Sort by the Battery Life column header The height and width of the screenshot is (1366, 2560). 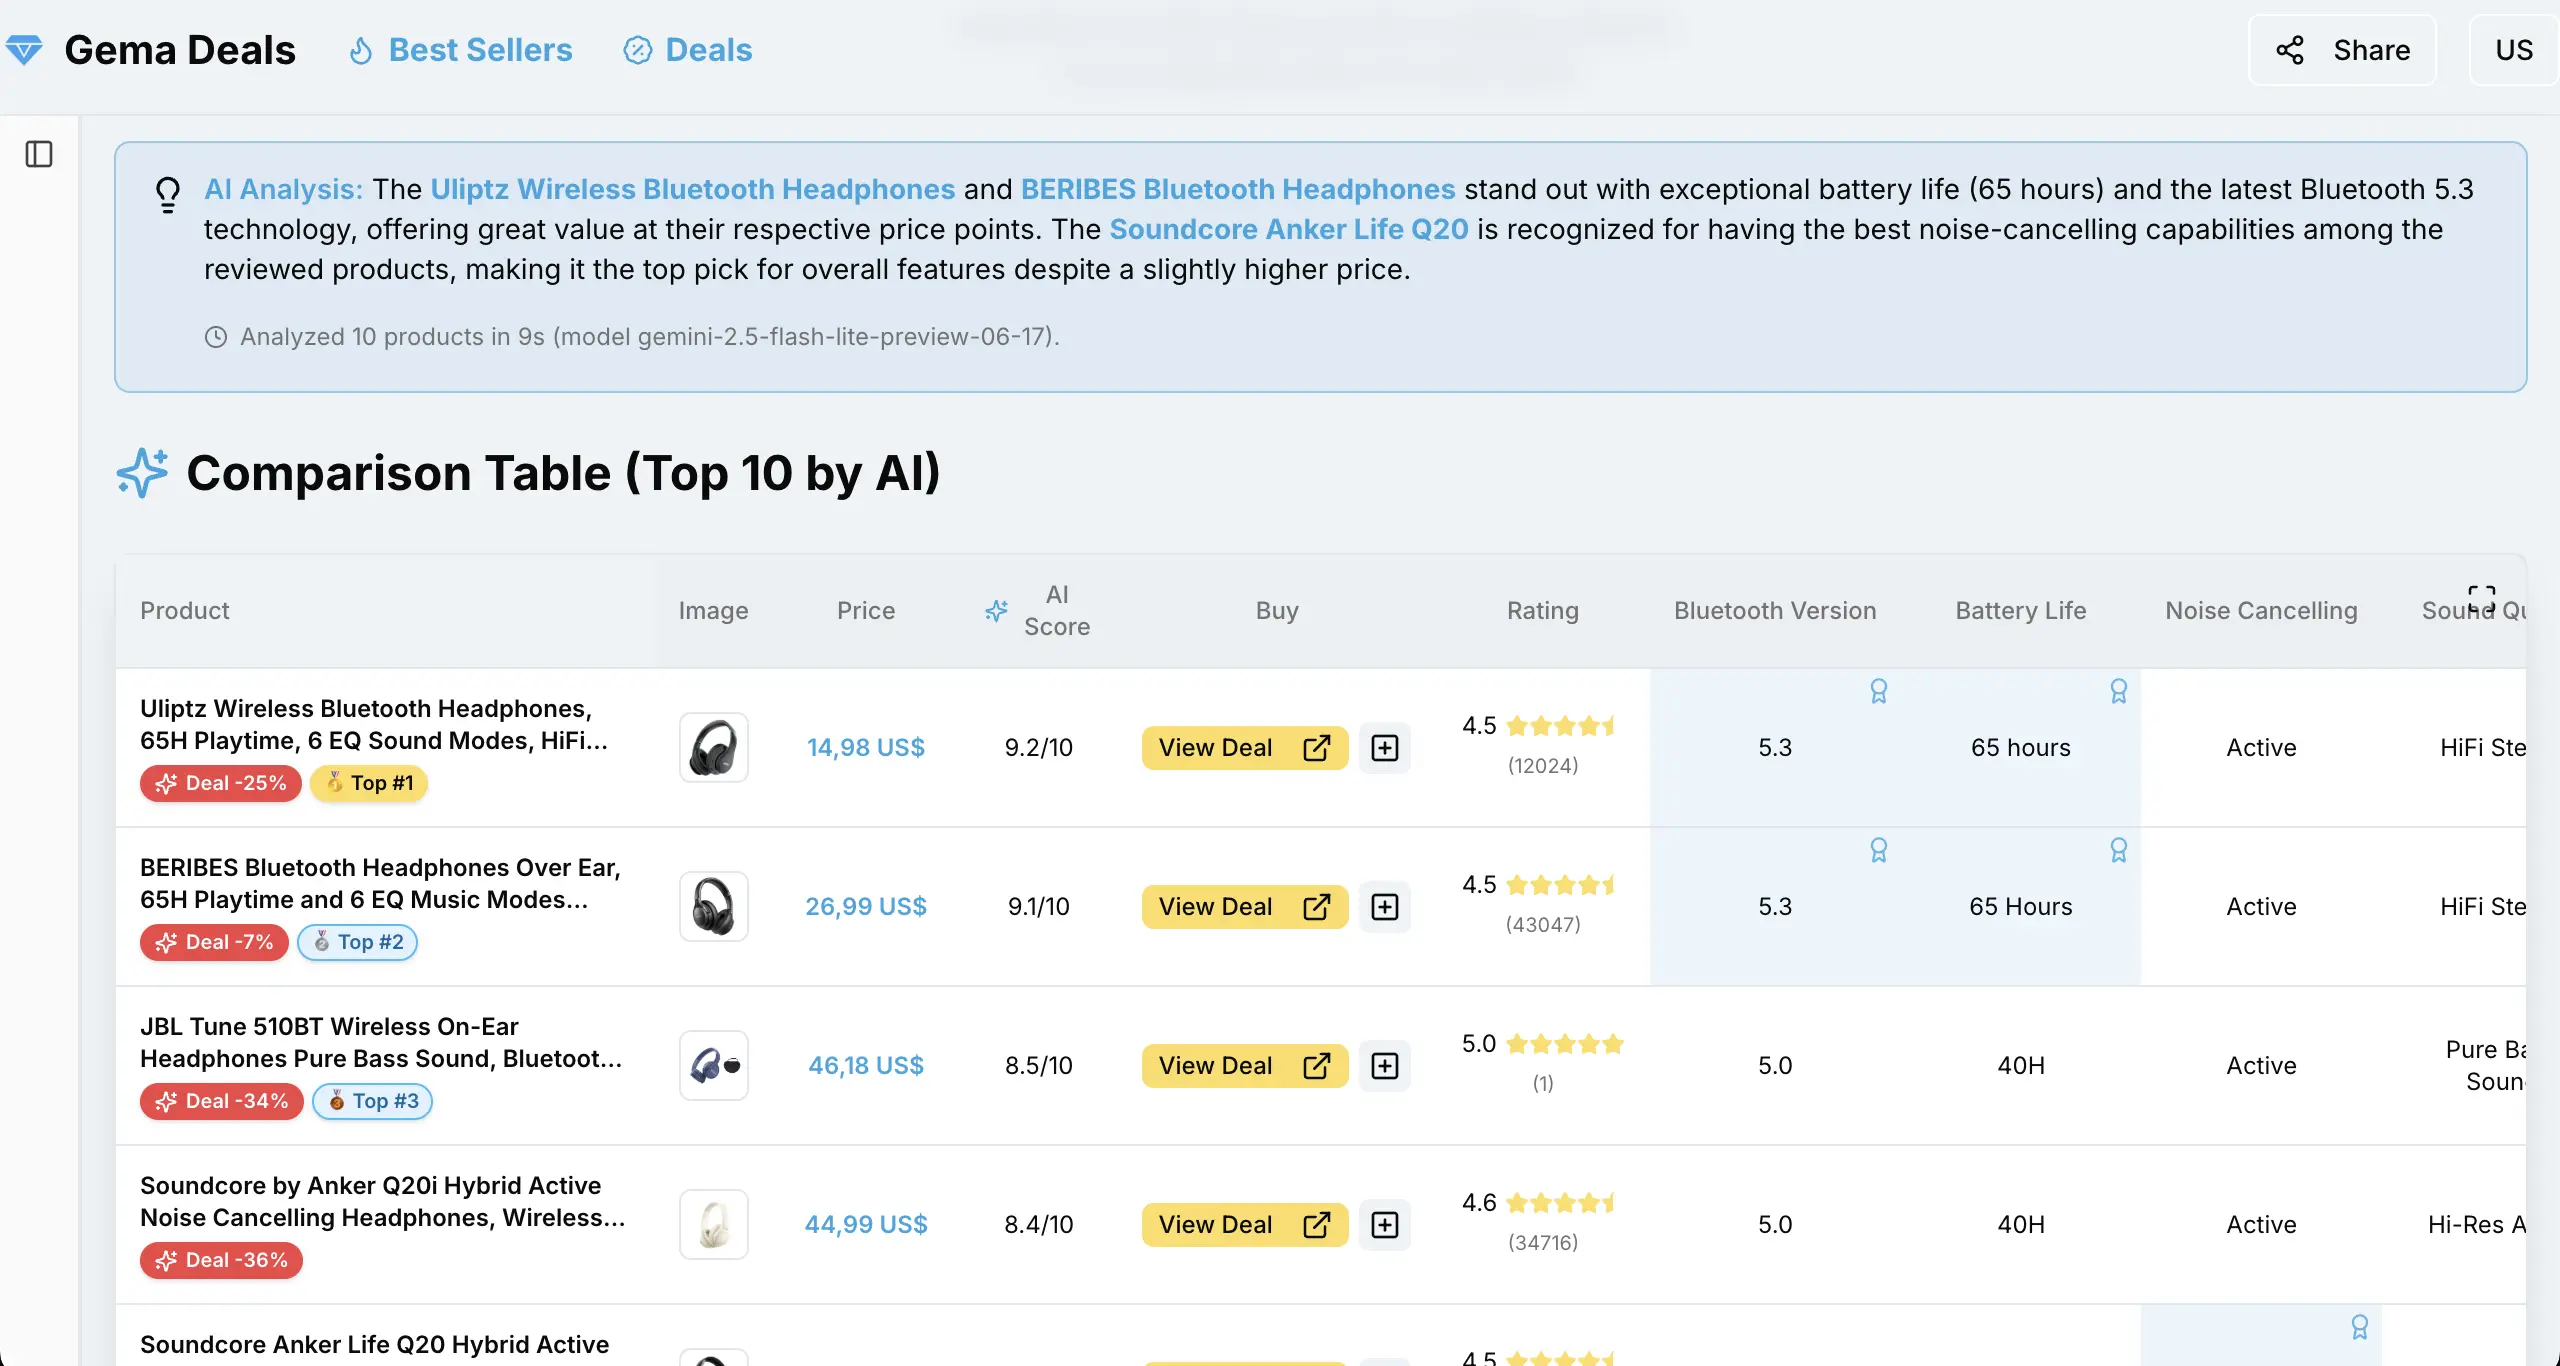(2020, 610)
